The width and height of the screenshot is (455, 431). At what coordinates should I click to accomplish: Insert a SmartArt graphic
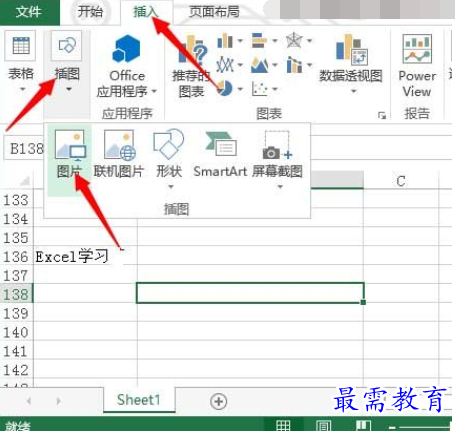[220, 154]
